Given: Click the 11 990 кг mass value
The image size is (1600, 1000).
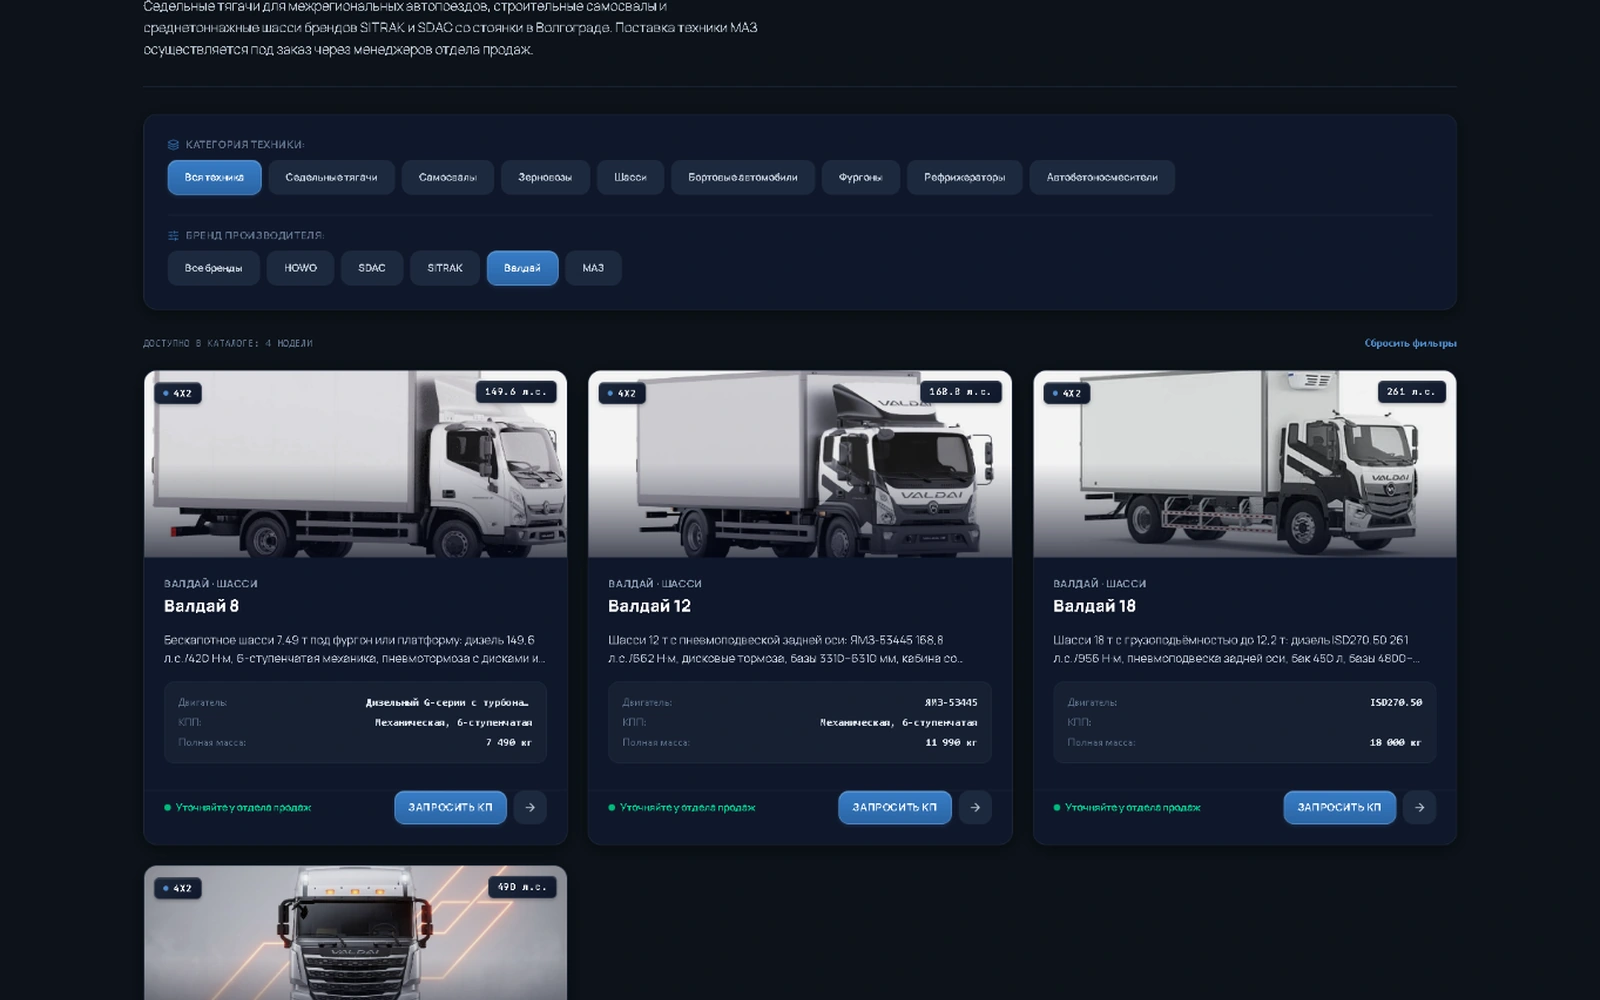Looking at the screenshot, I should 951,743.
